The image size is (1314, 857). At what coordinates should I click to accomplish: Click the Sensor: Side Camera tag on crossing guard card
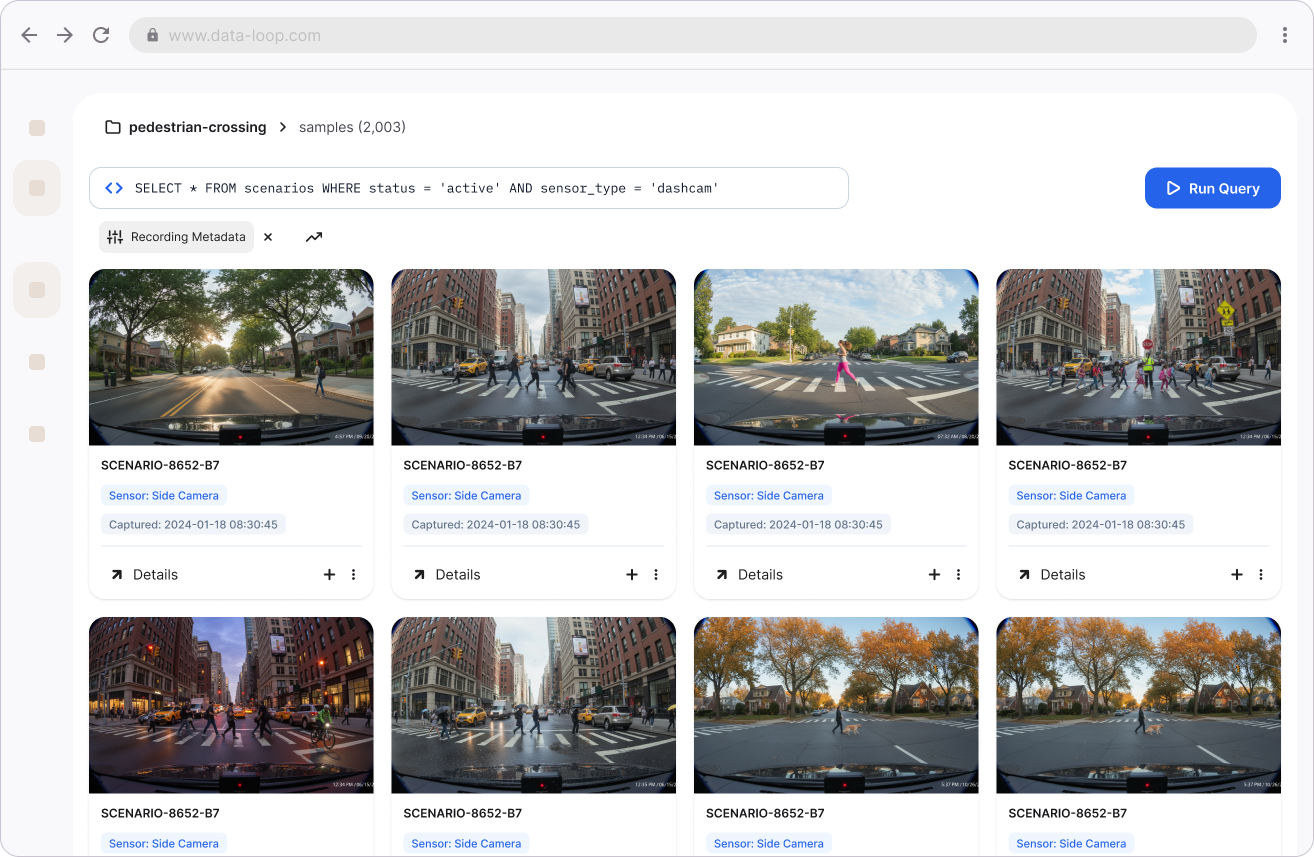(1071, 495)
